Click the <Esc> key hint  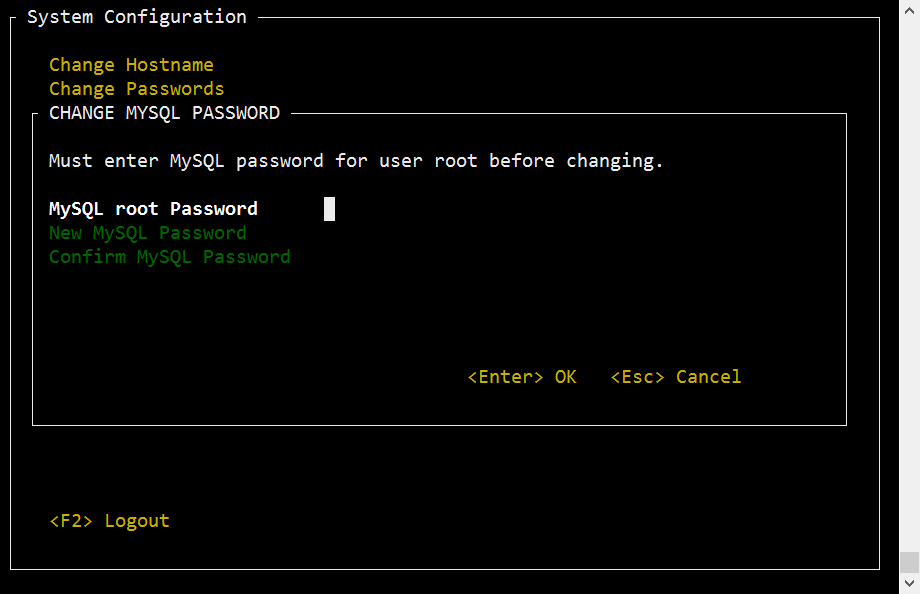(x=637, y=377)
